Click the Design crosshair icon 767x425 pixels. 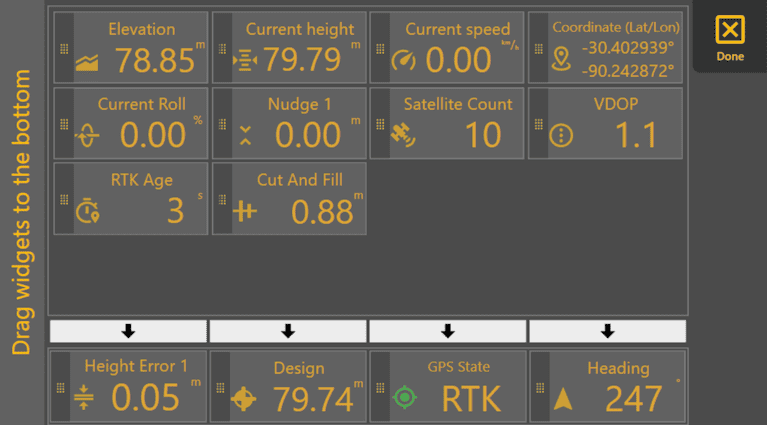point(244,399)
